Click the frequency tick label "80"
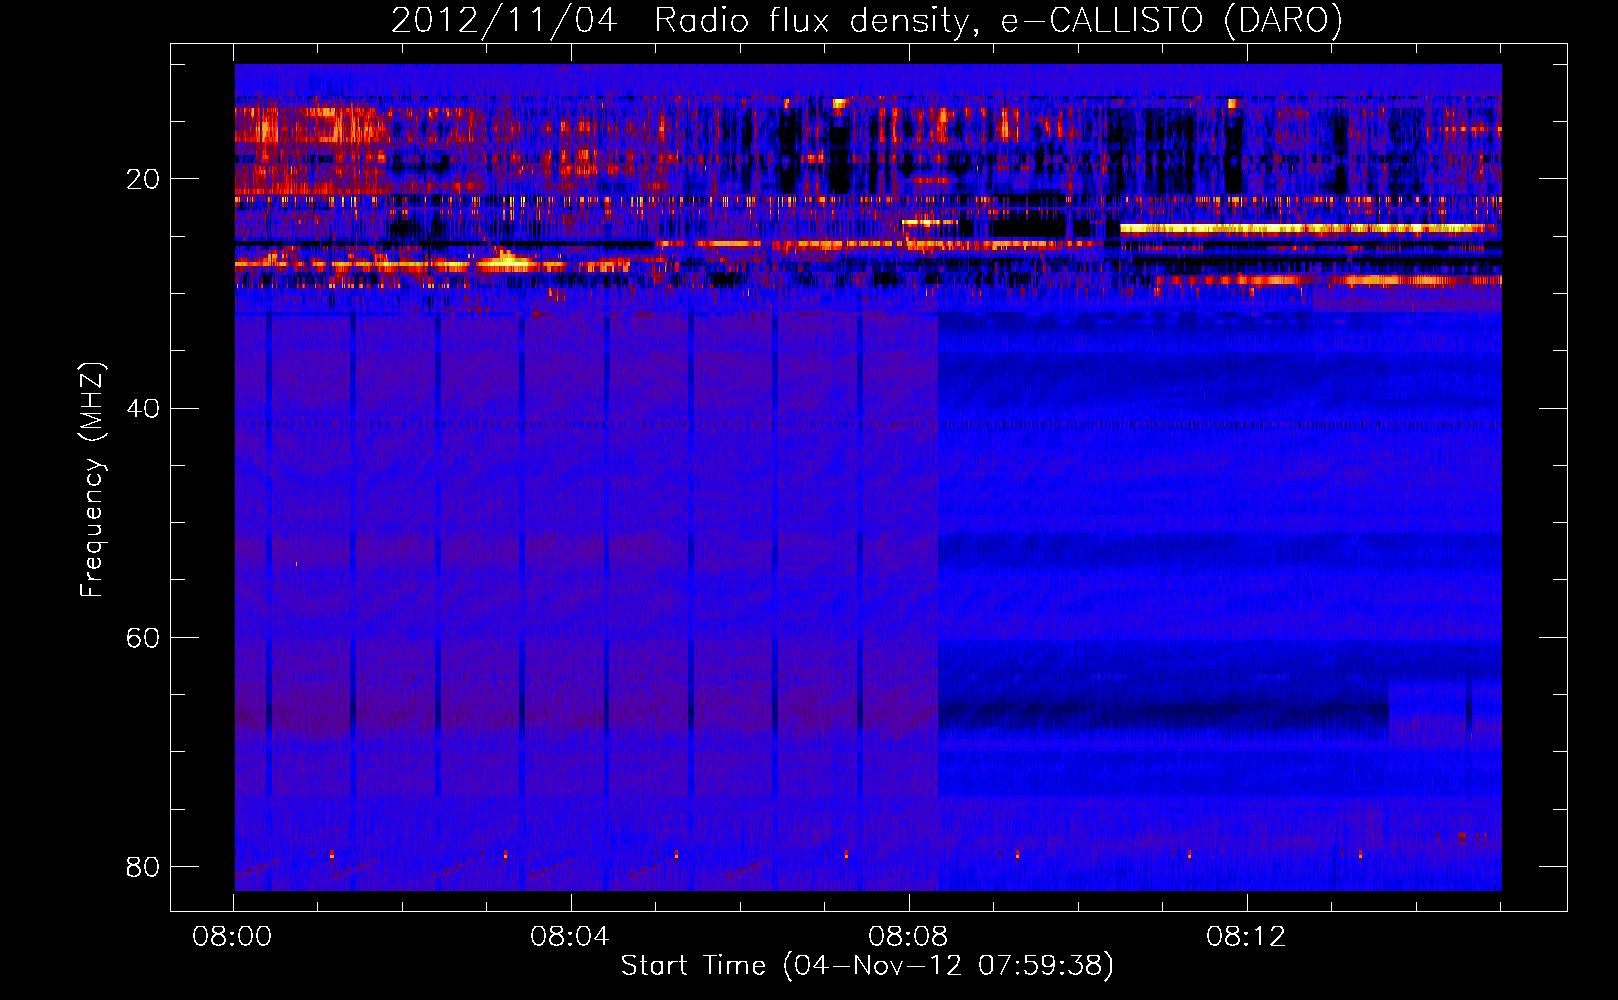The width and height of the screenshot is (1618, 1000). pos(143,866)
